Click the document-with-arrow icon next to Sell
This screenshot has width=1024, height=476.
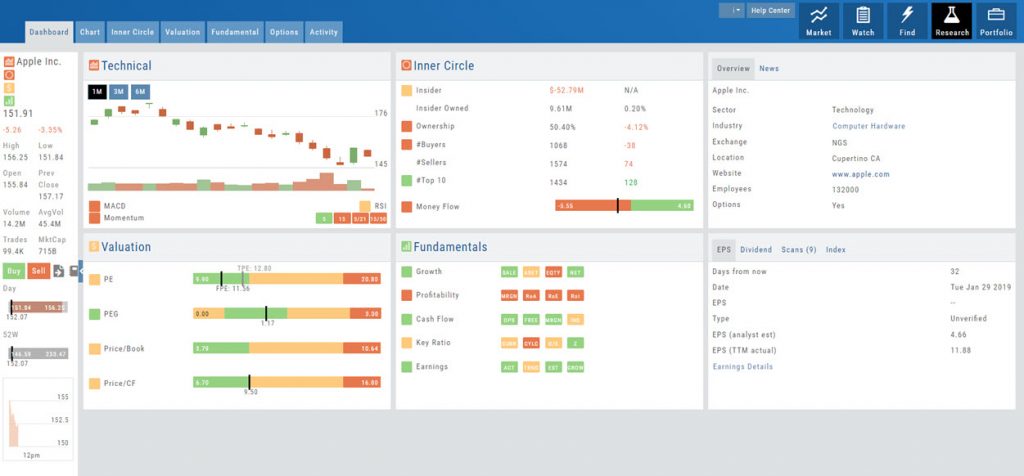coord(59,271)
